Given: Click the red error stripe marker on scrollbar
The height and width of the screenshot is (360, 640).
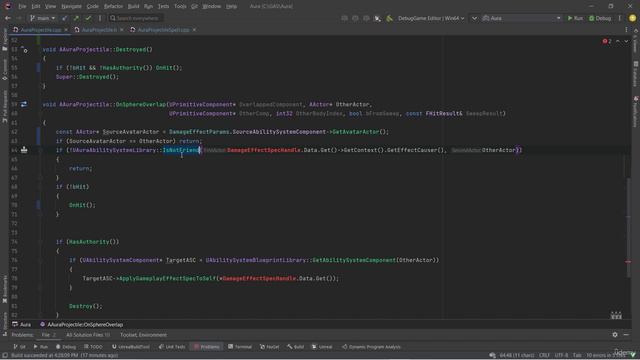Looking at the screenshot, I should [x=628, y=262].
